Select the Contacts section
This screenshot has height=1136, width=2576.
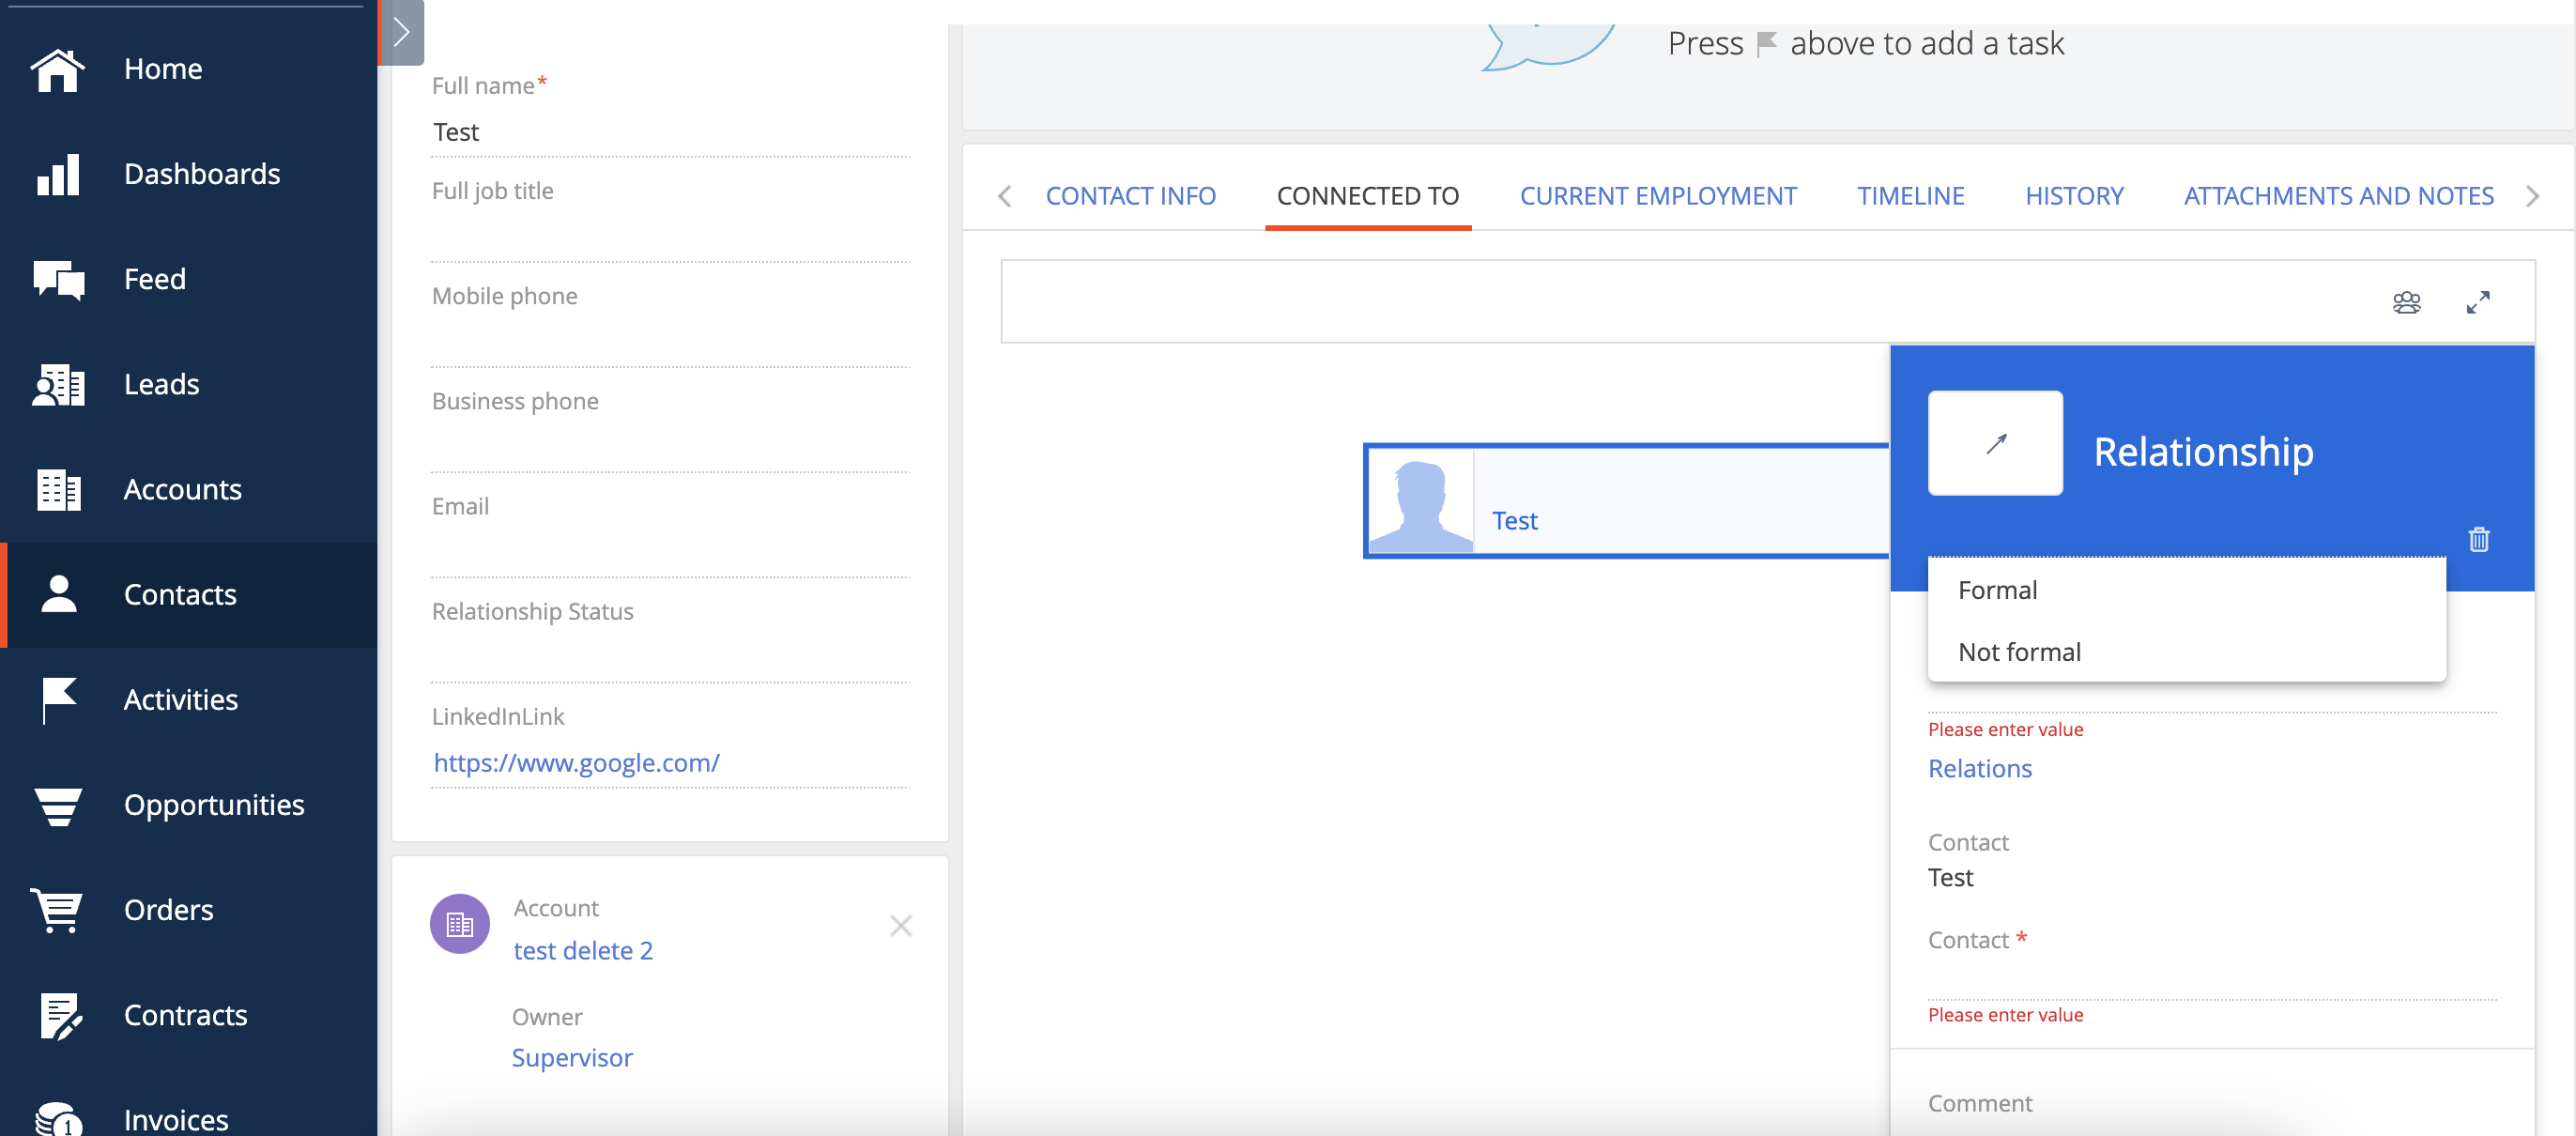coord(188,594)
